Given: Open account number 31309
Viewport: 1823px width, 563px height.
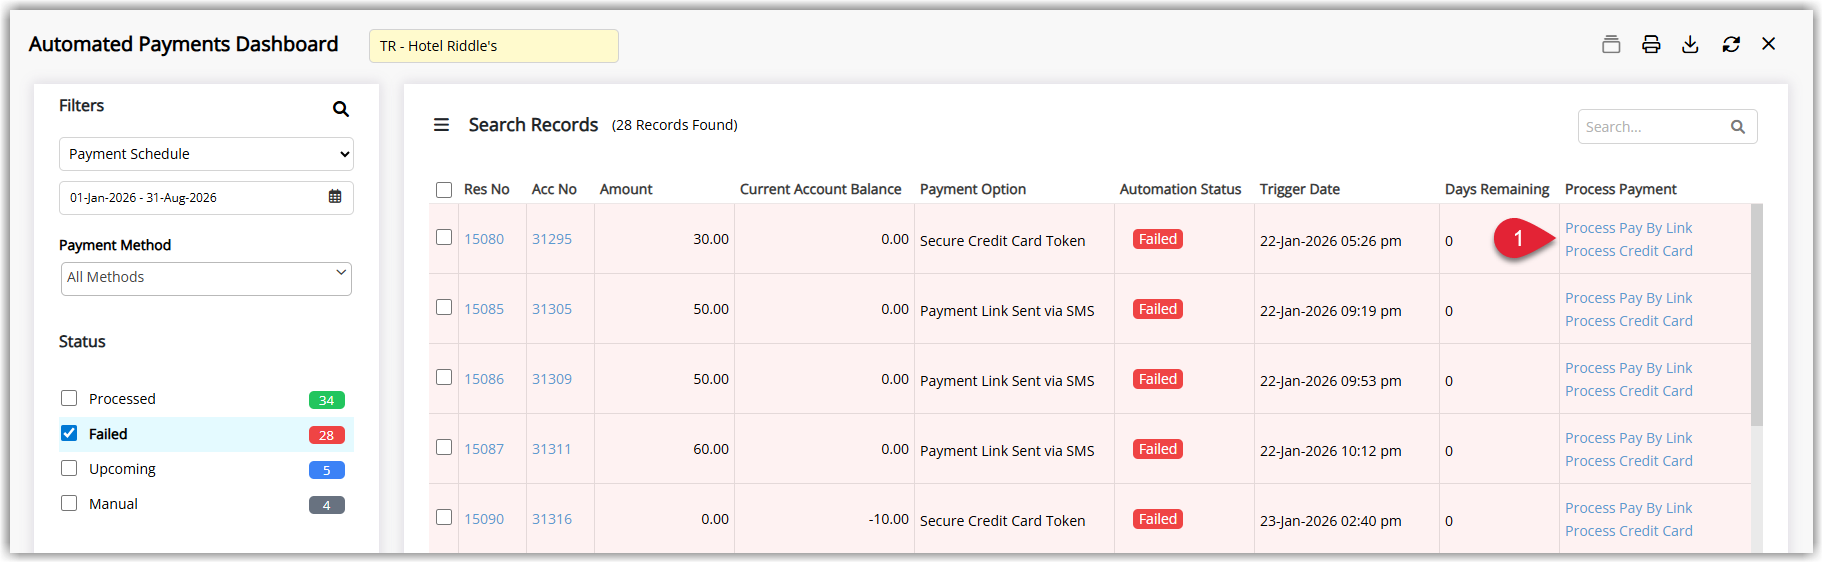Looking at the screenshot, I should tap(552, 379).
